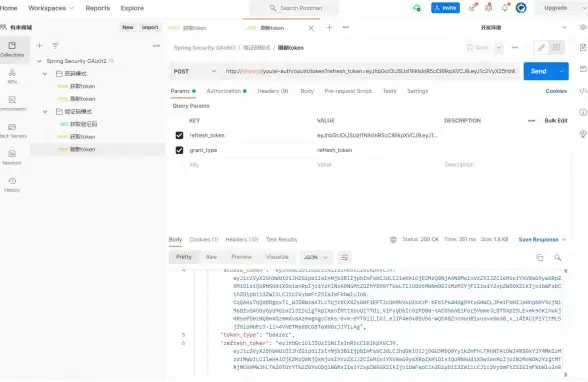Switch response view to Raw
This screenshot has width=588, height=382.
pyautogui.click(x=211, y=257)
